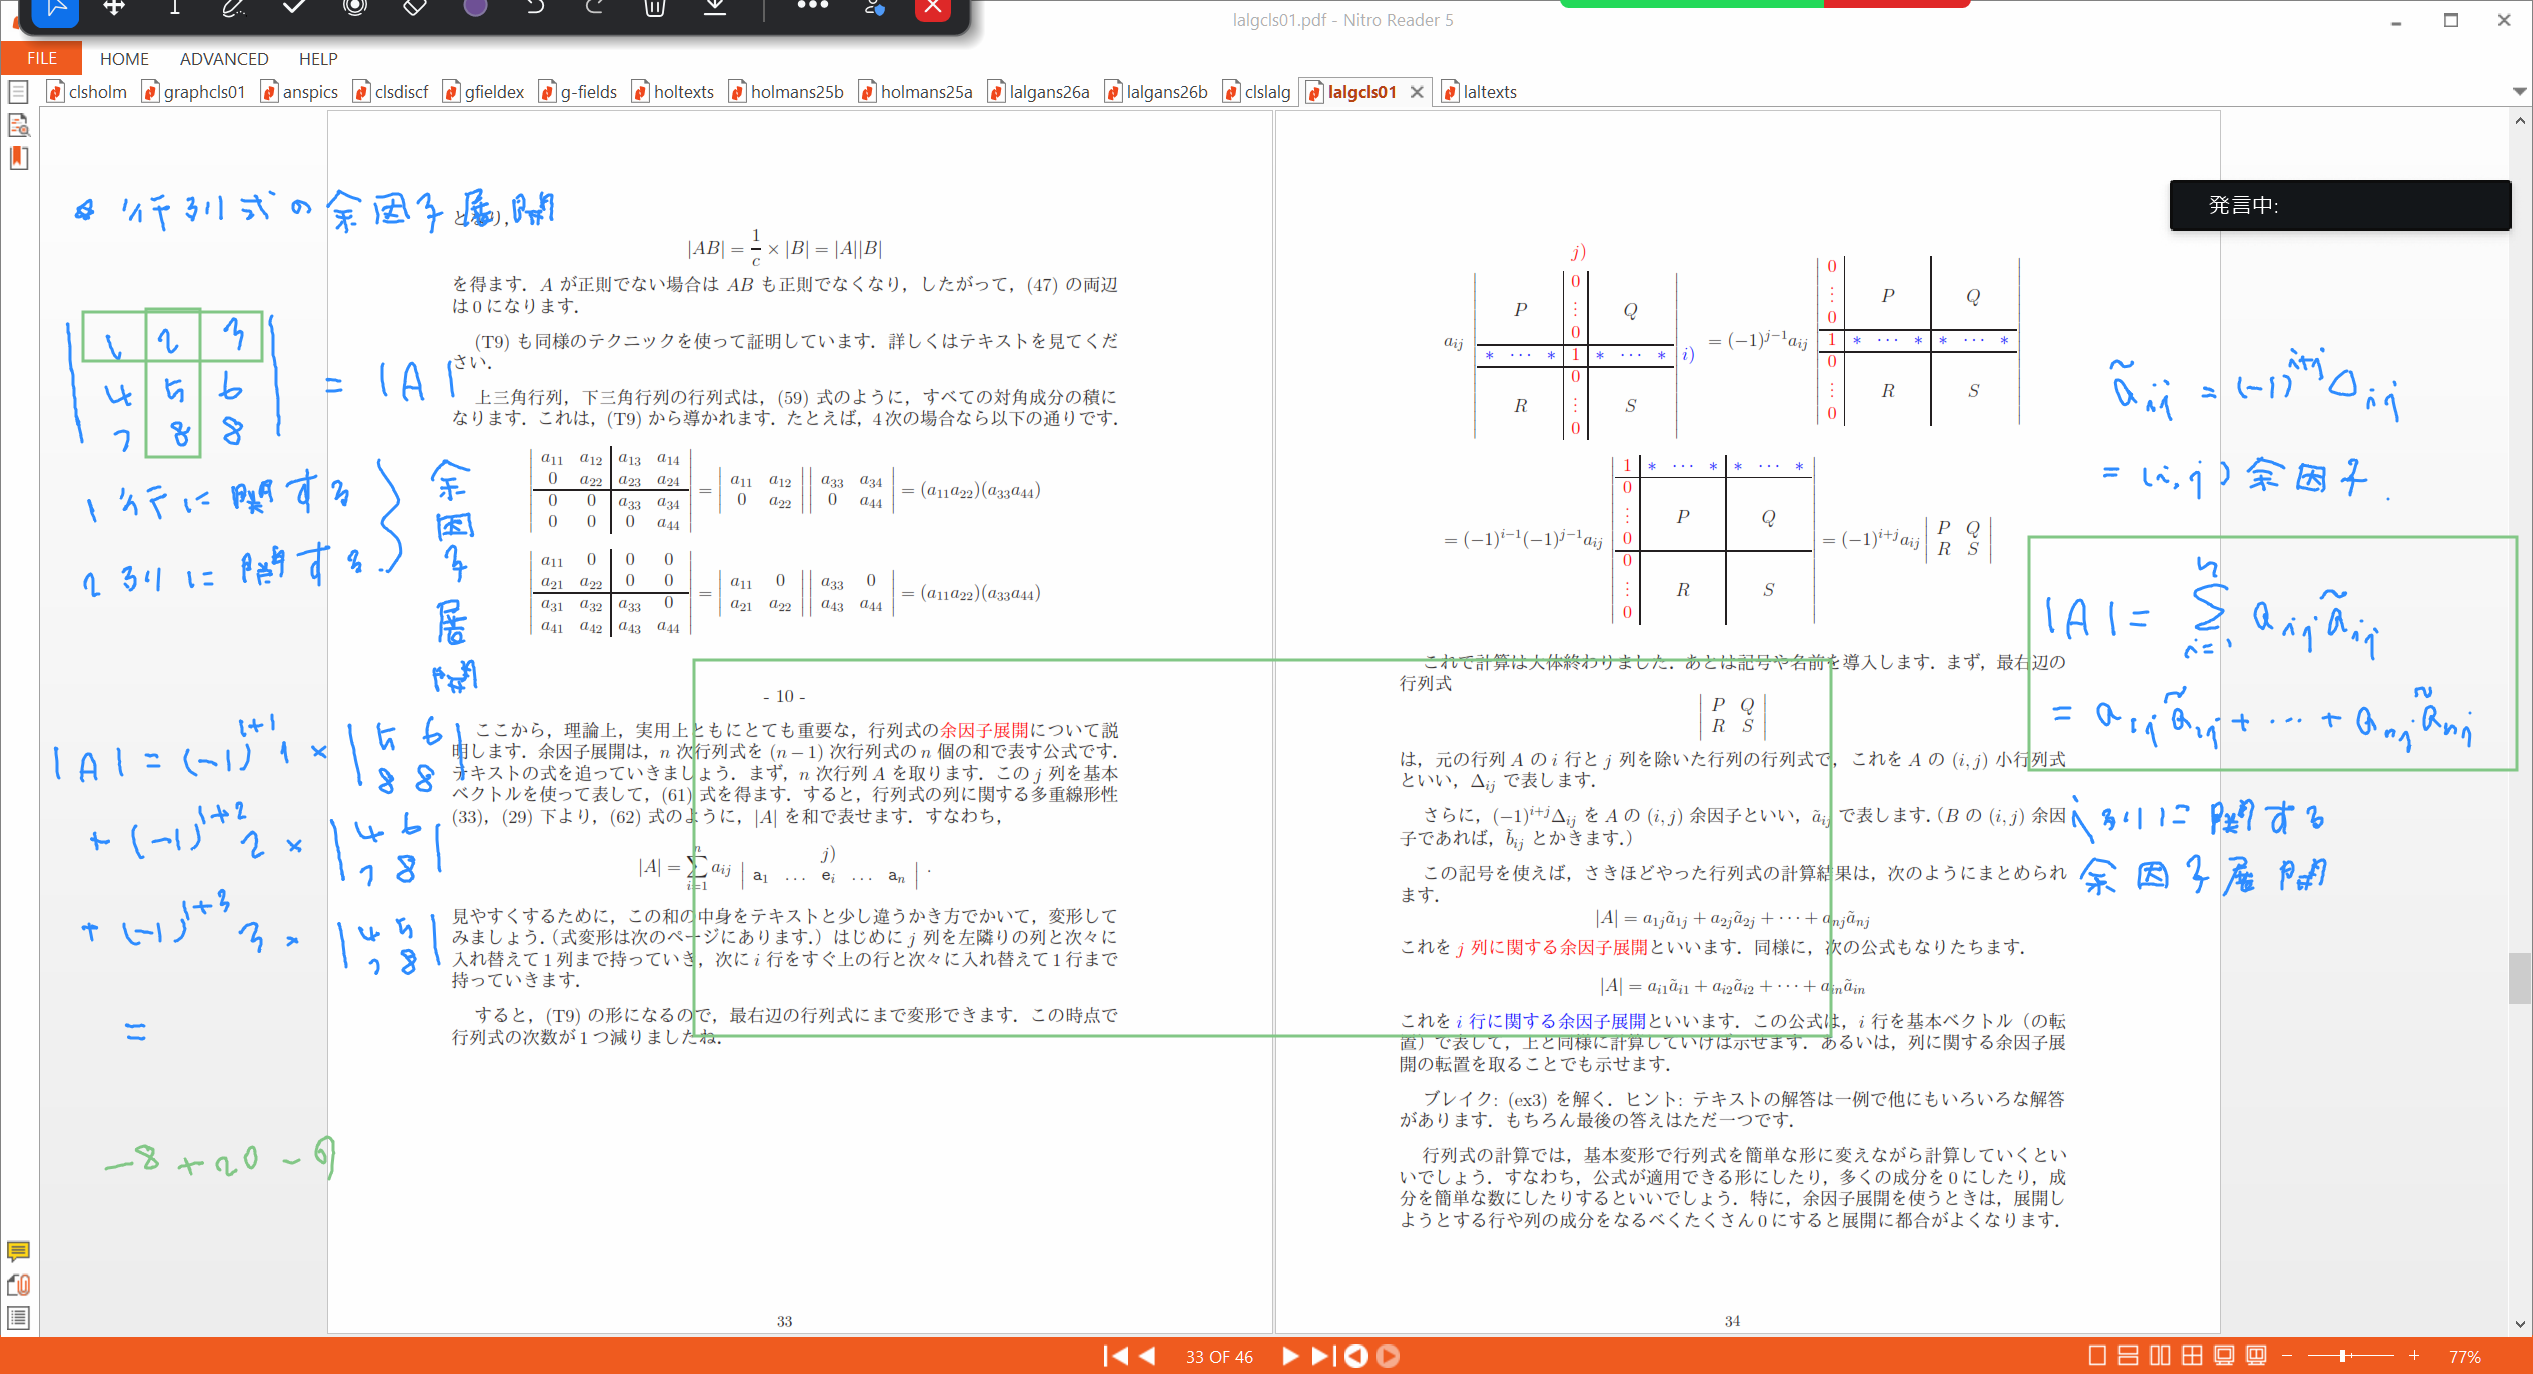The image size is (2533, 1374).
Task: Click the page number field 33 OF 46
Action: (x=1219, y=1357)
